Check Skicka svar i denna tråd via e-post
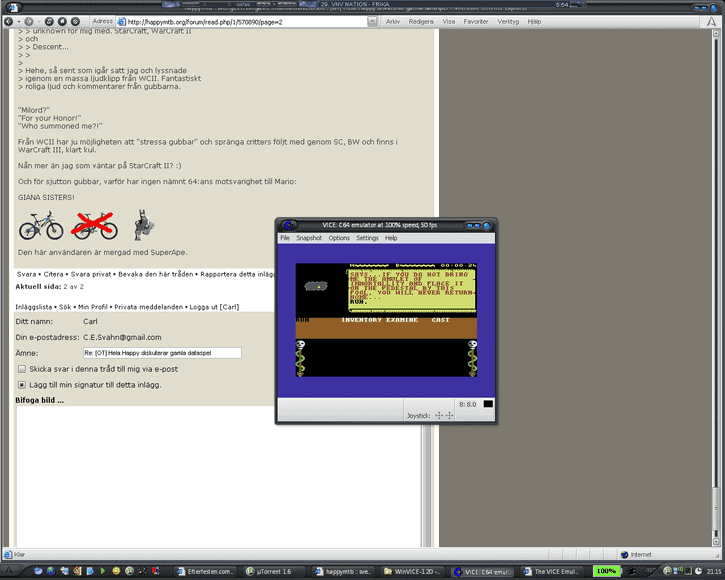 pyautogui.click(x=22, y=369)
